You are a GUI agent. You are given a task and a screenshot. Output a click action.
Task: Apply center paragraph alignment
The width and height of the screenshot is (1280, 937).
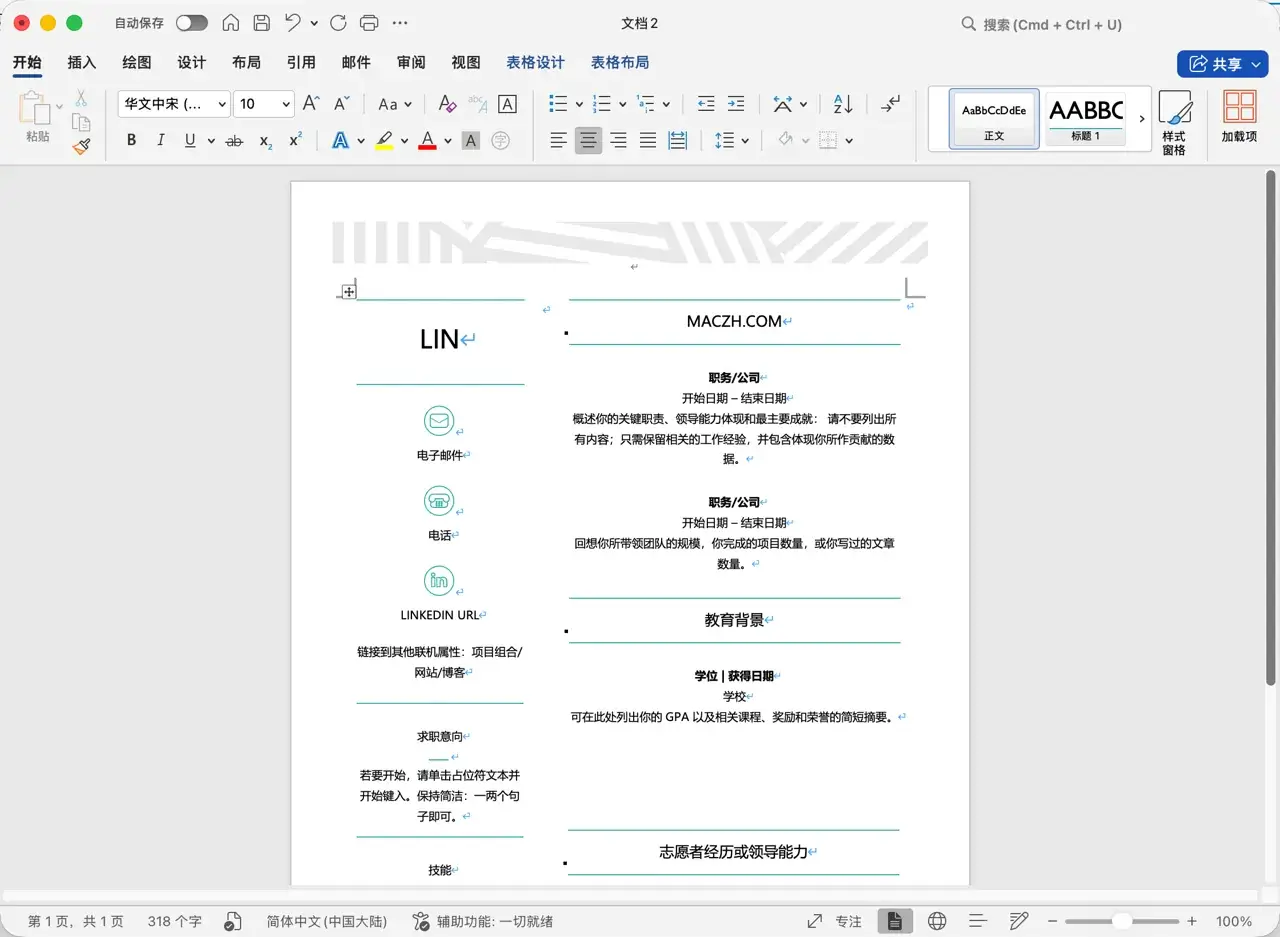(588, 140)
